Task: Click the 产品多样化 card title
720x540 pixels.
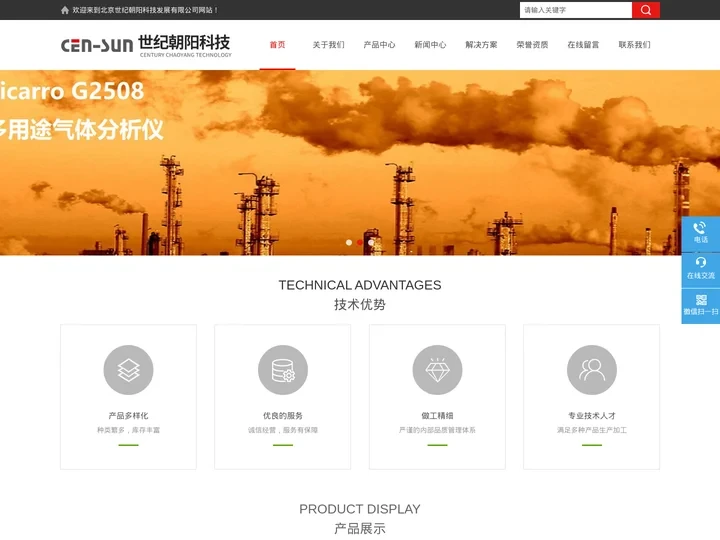Action: 129,416
